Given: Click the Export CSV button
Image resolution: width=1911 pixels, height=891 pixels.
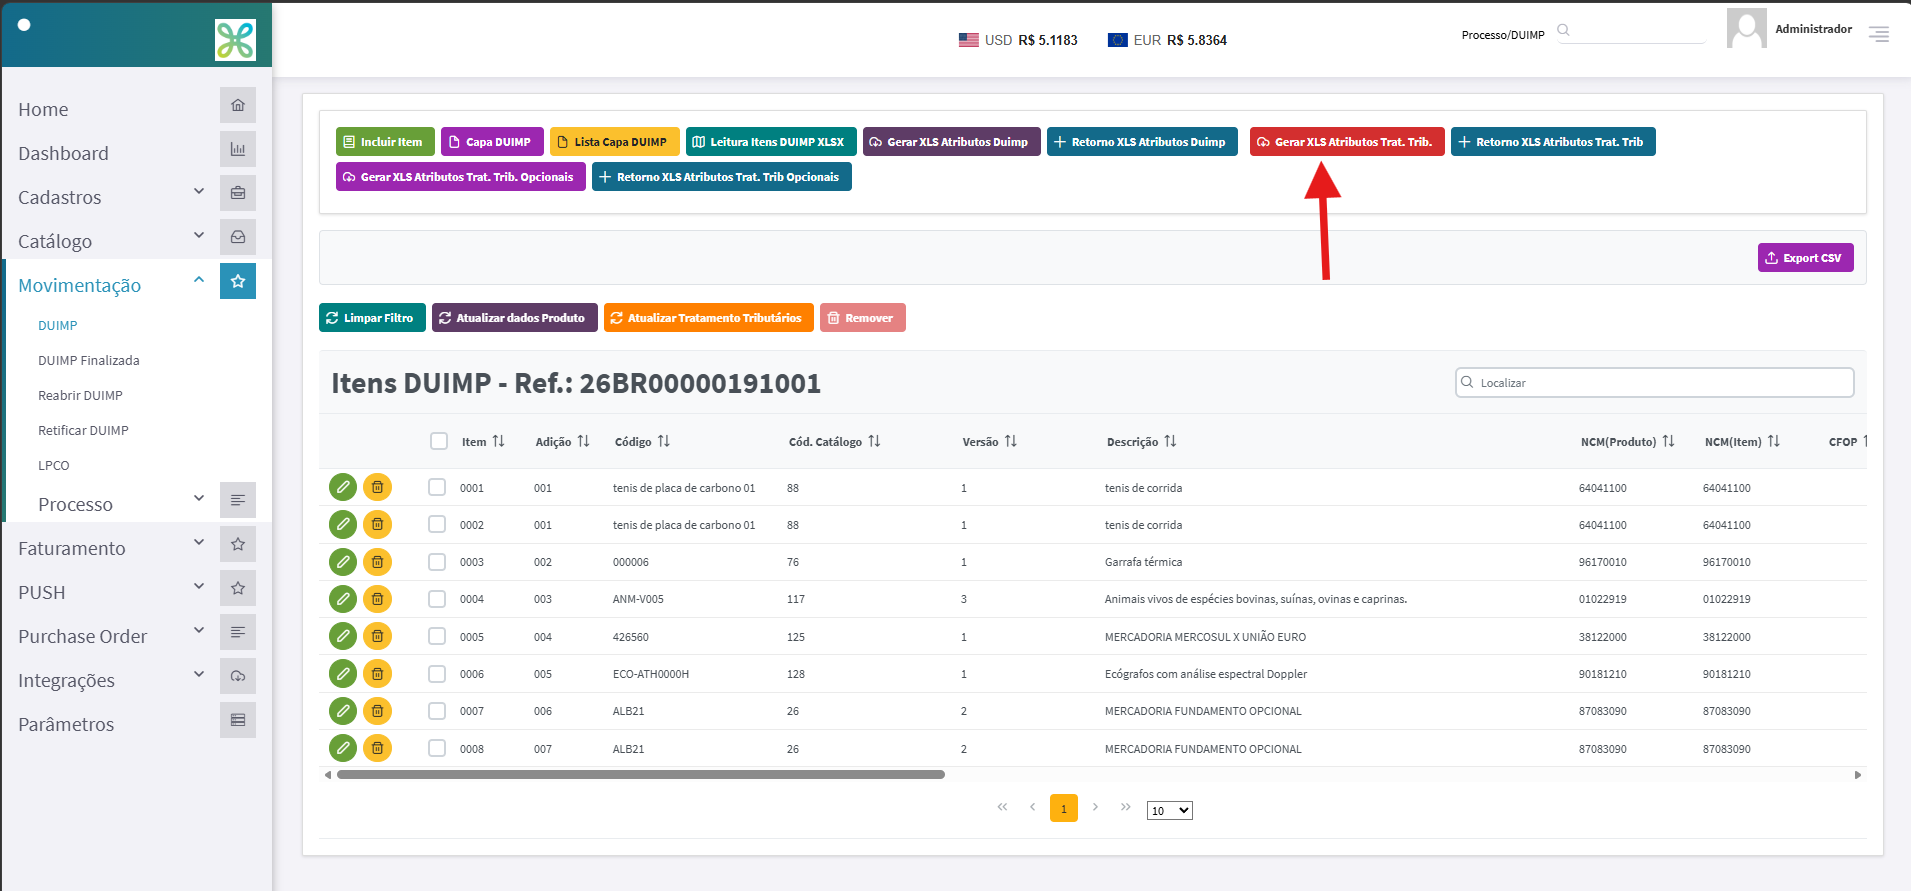Looking at the screenshot, I should [1805, 258].
